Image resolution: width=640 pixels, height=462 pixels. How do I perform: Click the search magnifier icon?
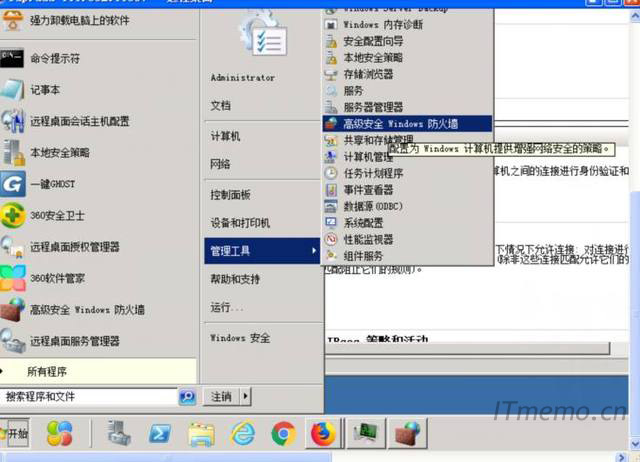[x=188, y=396]
